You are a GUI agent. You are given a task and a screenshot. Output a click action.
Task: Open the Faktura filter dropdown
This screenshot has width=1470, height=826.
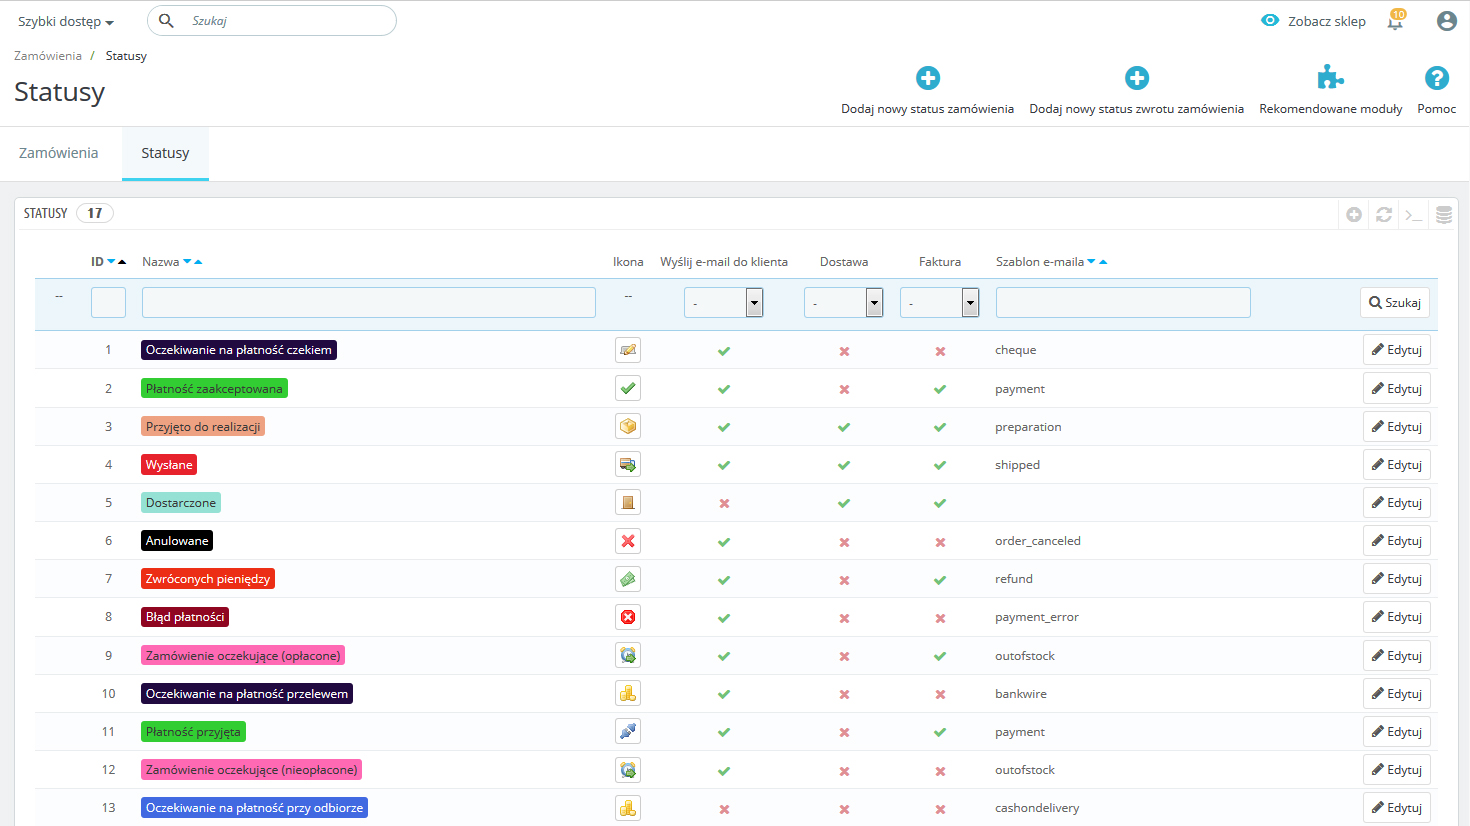point(939,303)
